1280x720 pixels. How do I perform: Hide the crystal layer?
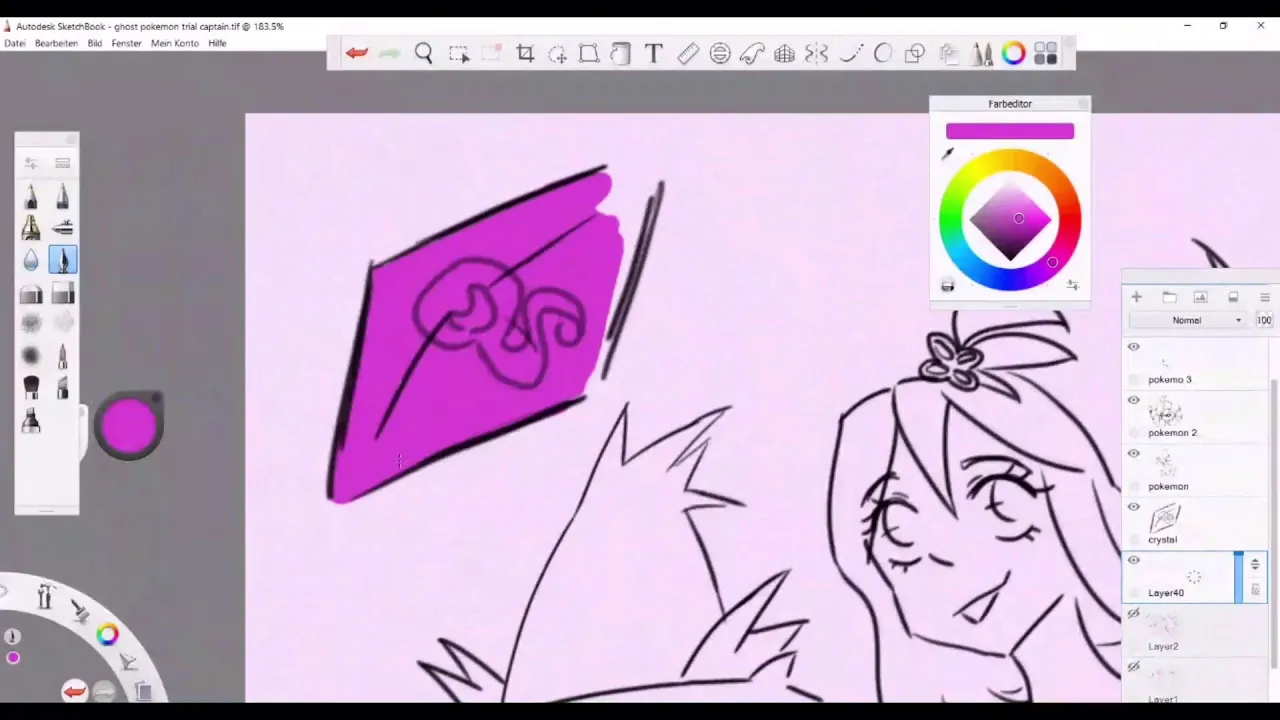click(1133, 507)
